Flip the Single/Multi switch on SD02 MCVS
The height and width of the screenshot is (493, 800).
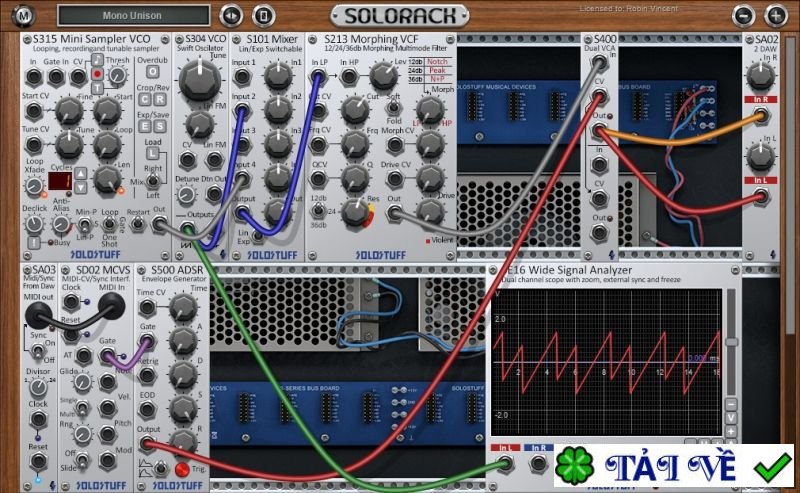point(81,407)
